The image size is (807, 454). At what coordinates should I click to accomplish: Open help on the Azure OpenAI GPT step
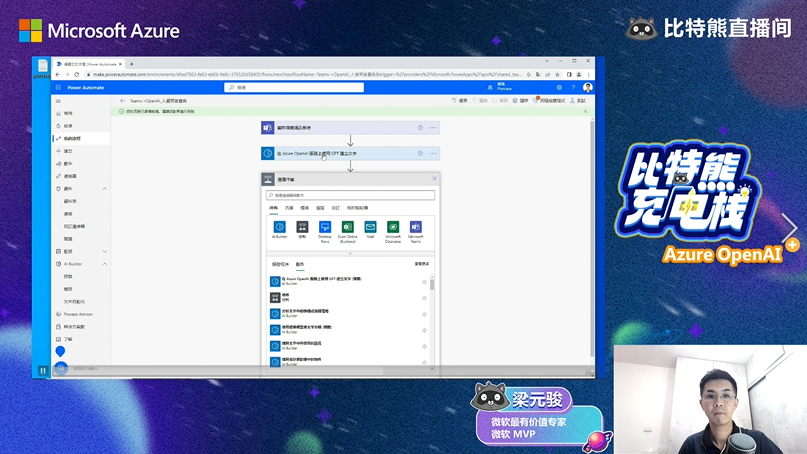click(420, 153)
